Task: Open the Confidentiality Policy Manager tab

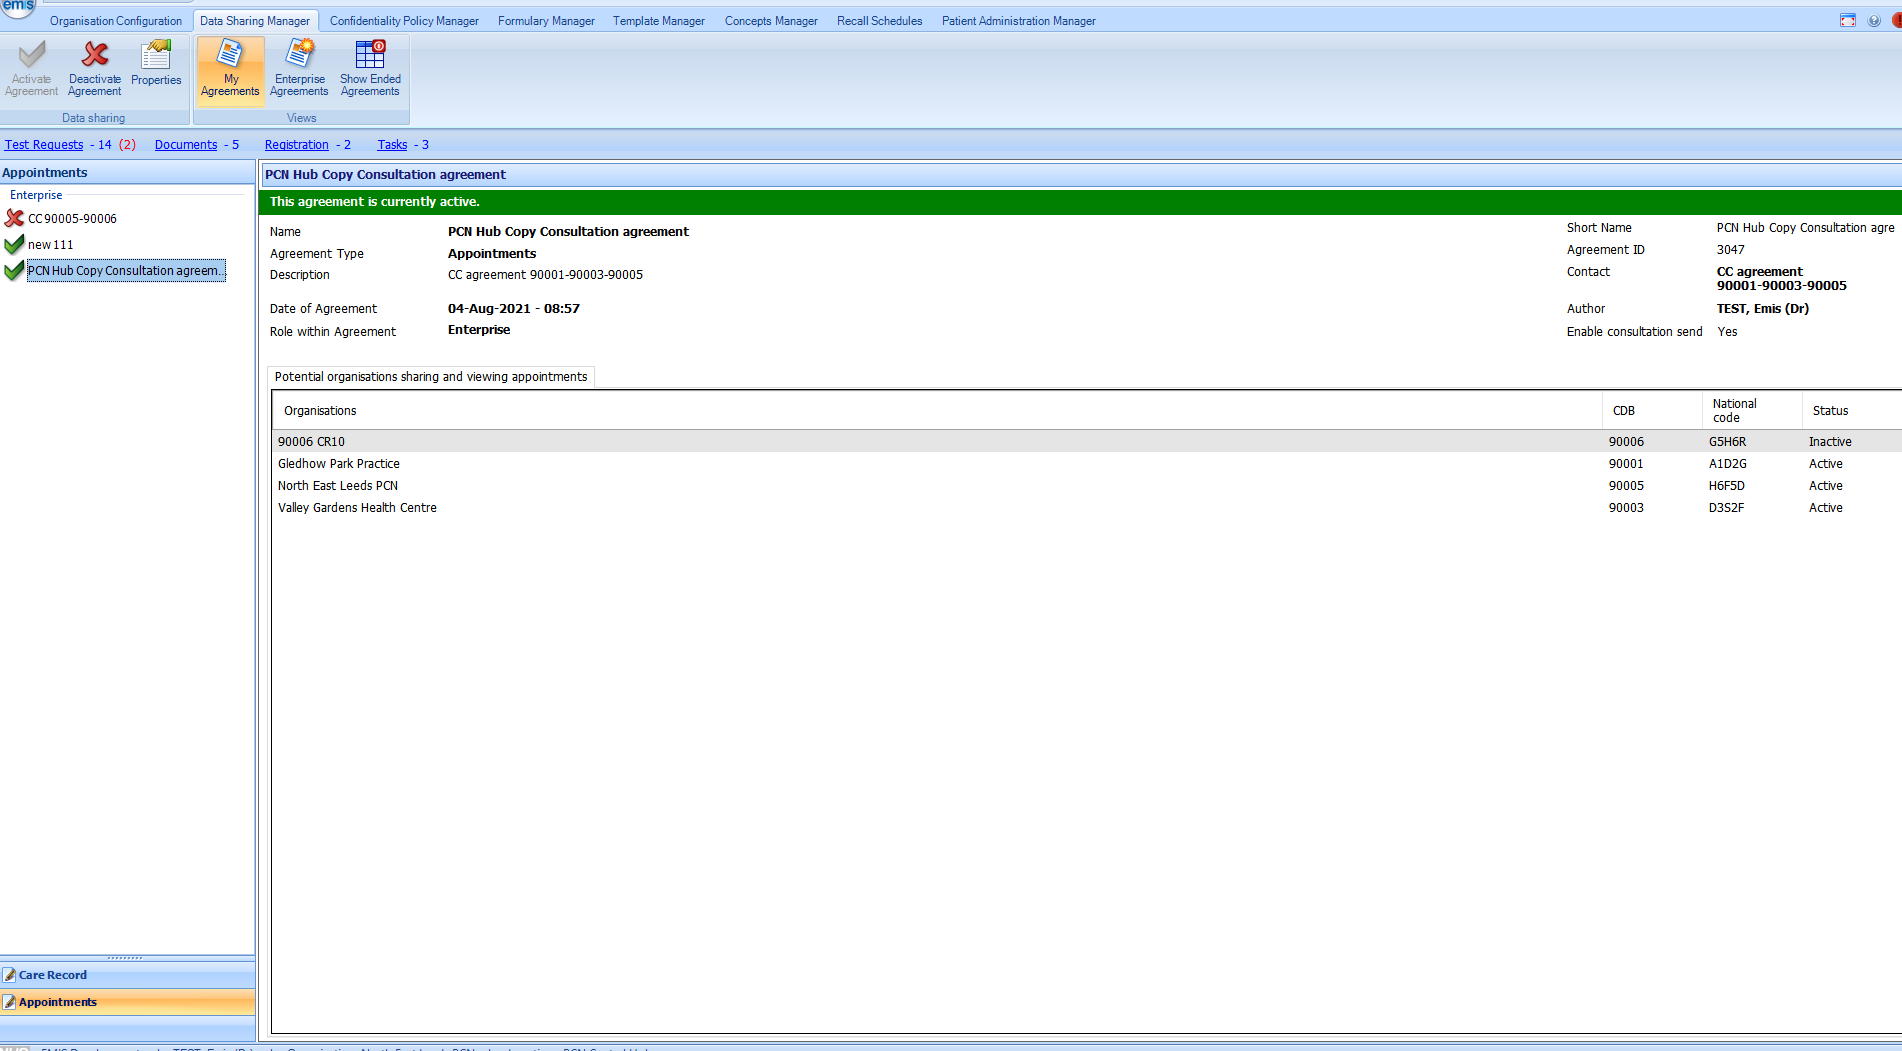Action: coord(404,21)
